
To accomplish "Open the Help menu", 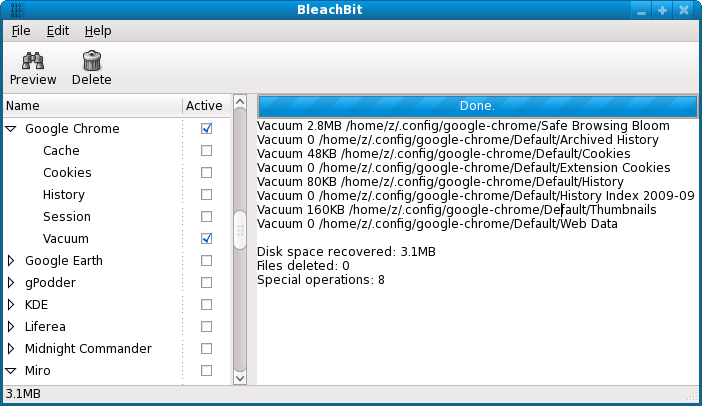I will coord(98,31).
